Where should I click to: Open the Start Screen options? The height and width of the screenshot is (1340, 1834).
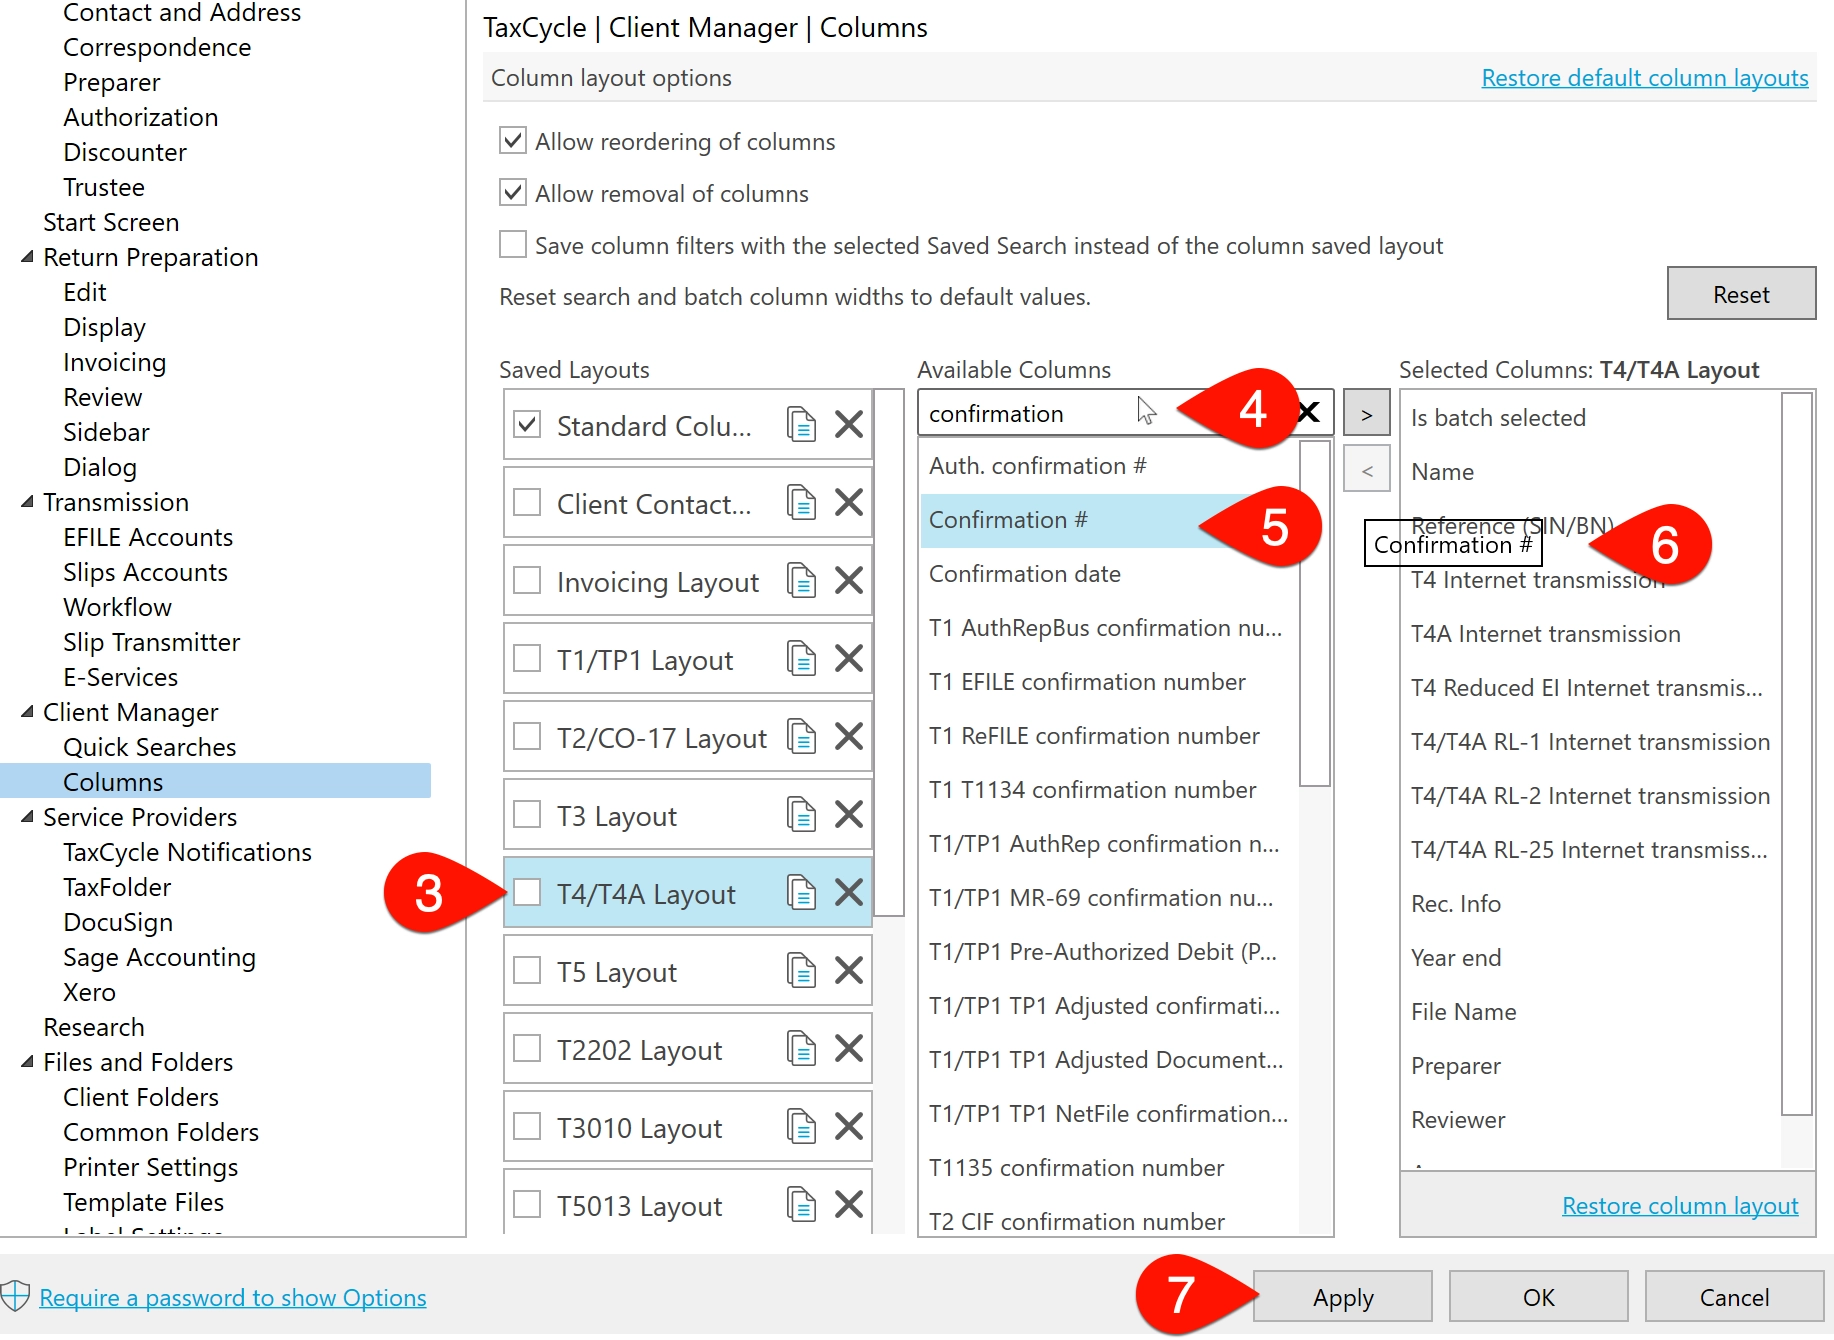(x=111, y=222)
